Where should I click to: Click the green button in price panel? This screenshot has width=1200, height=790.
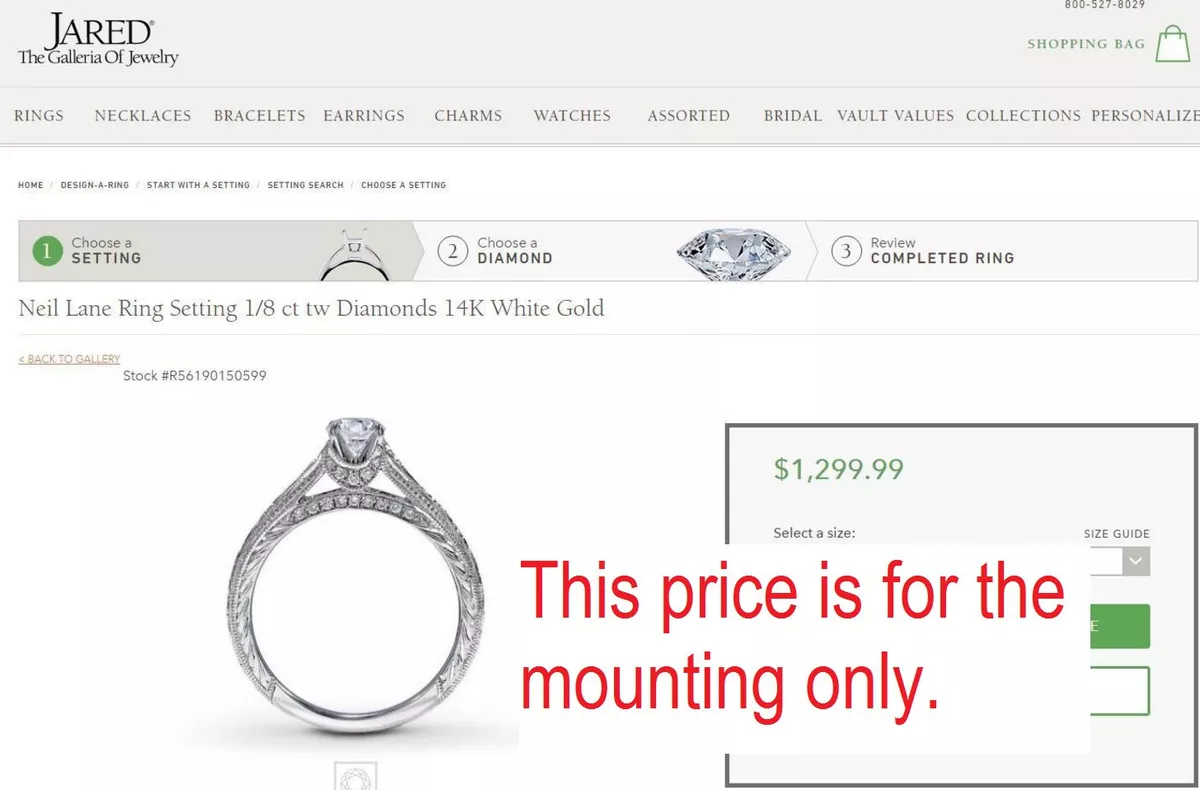tap(1120, 626)
